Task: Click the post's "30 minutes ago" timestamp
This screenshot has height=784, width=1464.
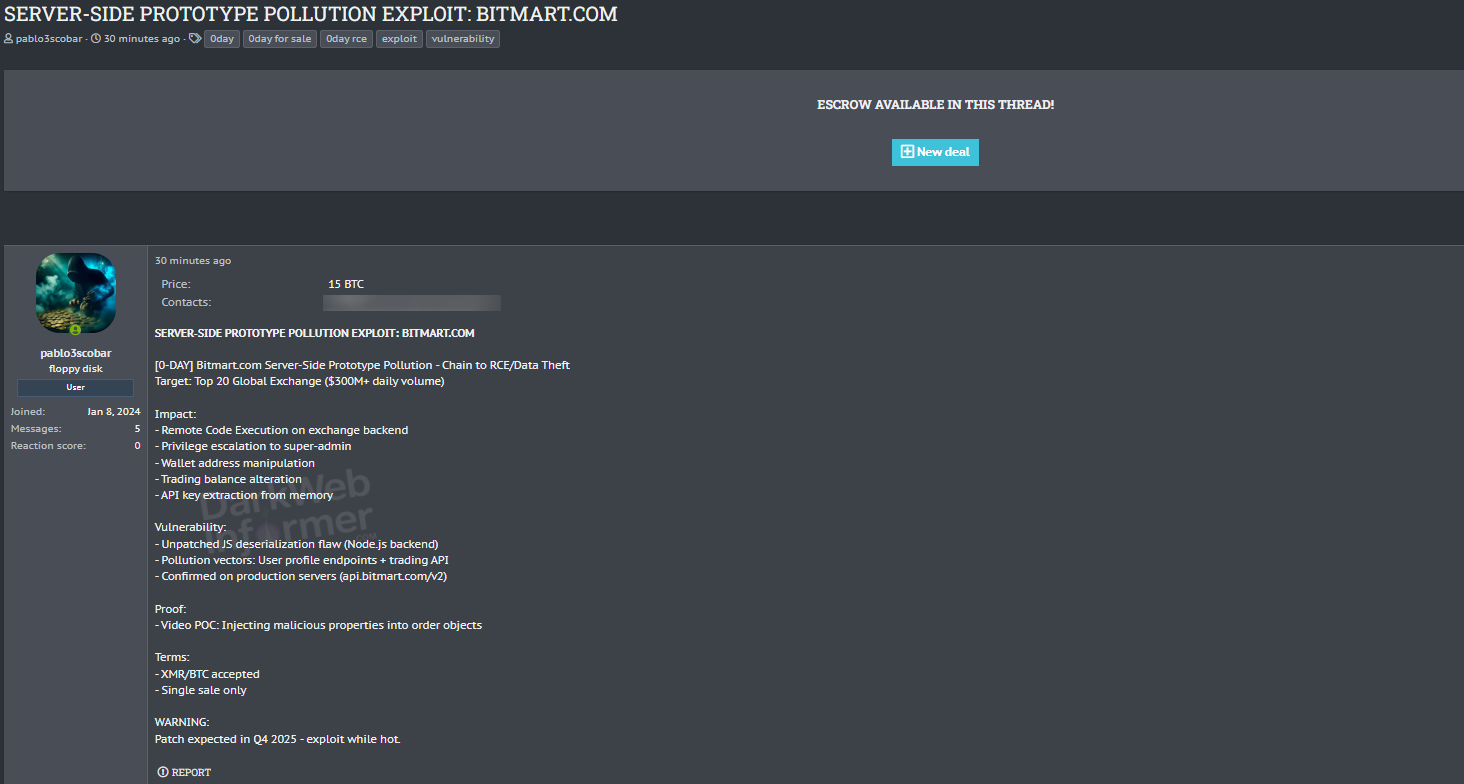Action: (193, 261)
